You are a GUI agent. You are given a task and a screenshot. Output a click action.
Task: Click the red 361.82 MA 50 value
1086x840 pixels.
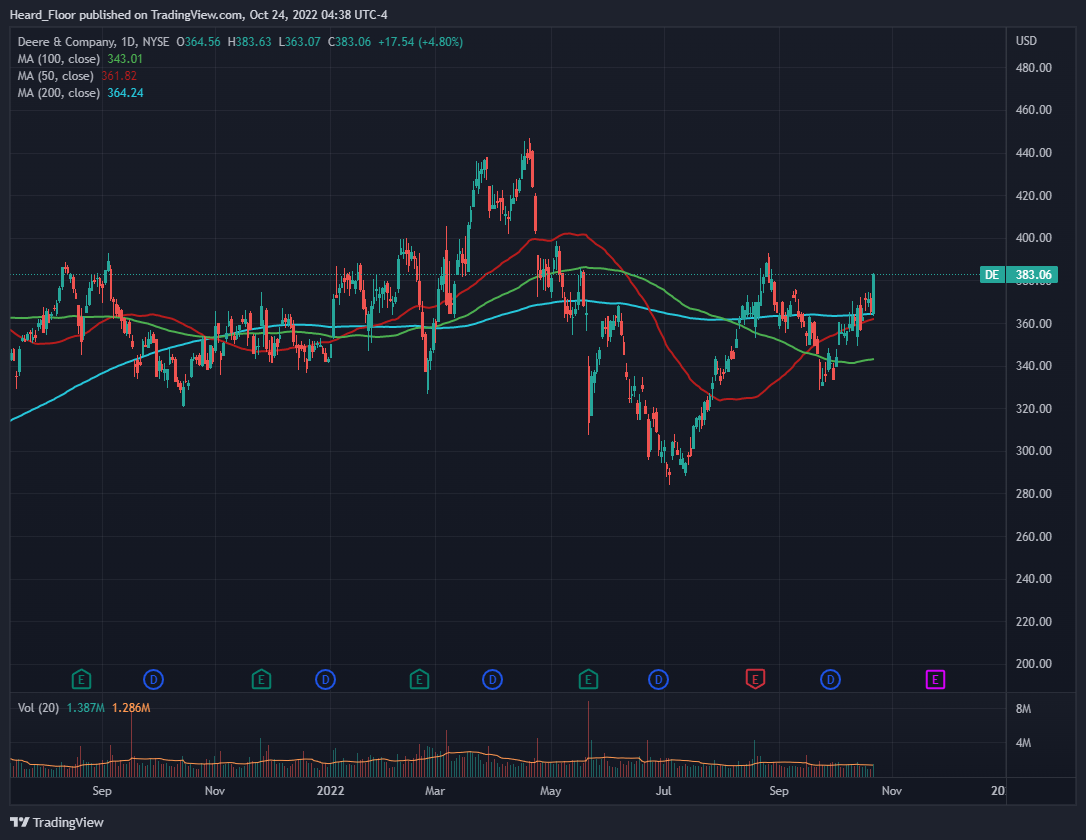119,76
